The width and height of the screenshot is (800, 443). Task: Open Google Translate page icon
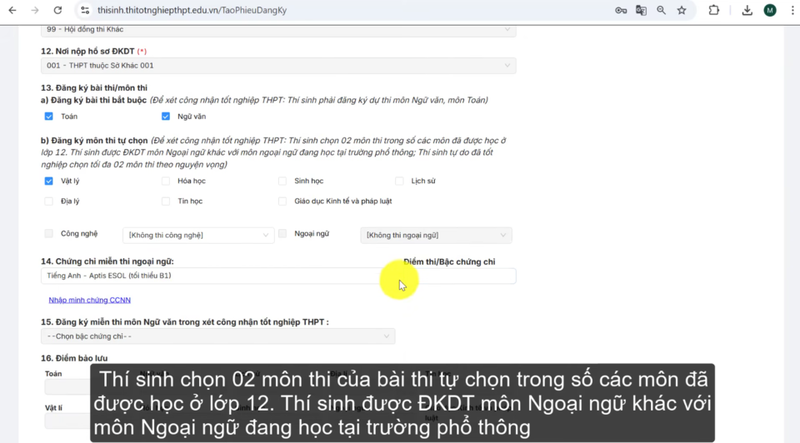coord(641,10)
